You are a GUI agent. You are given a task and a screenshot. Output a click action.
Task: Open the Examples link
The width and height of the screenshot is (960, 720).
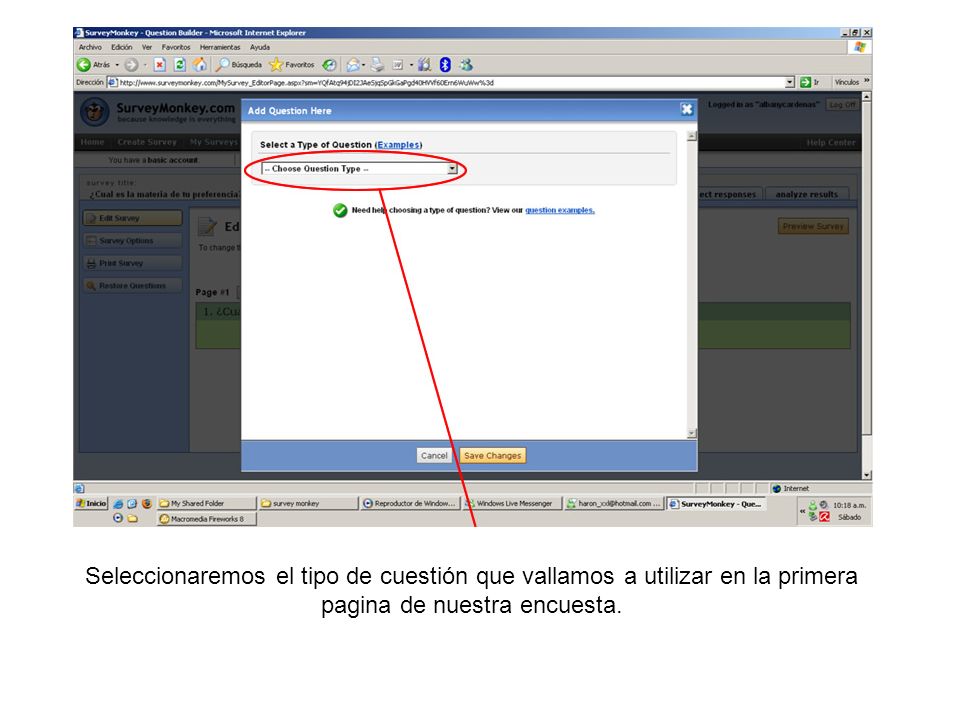coord(399,144)
